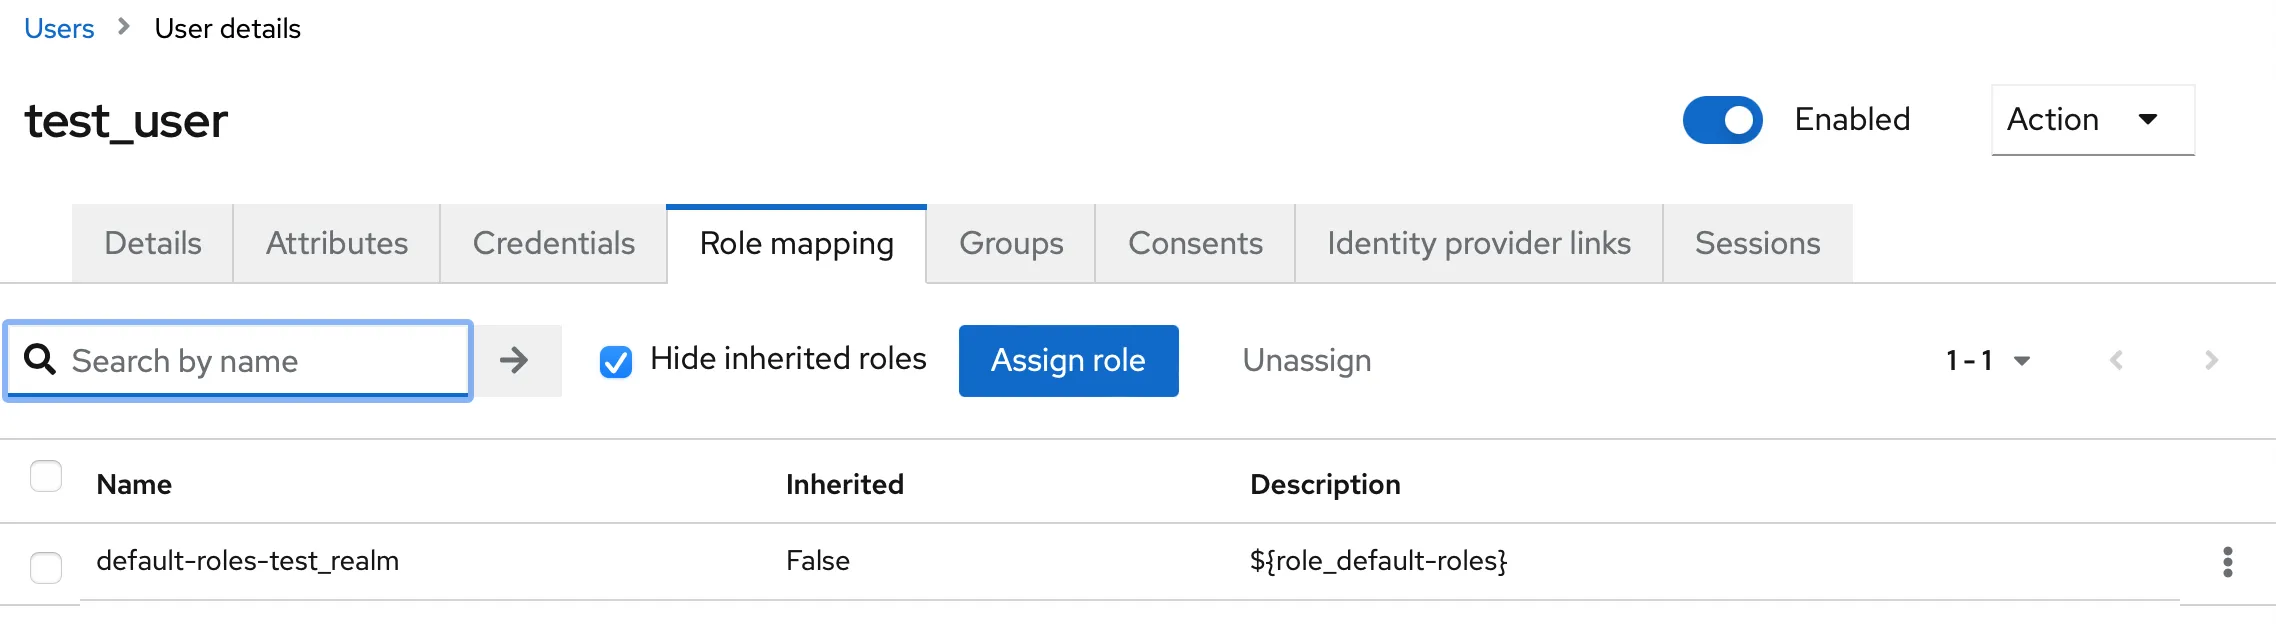2276x642 pixels.
Task: Click the search arrow submit button
Action: click(515, 361)
